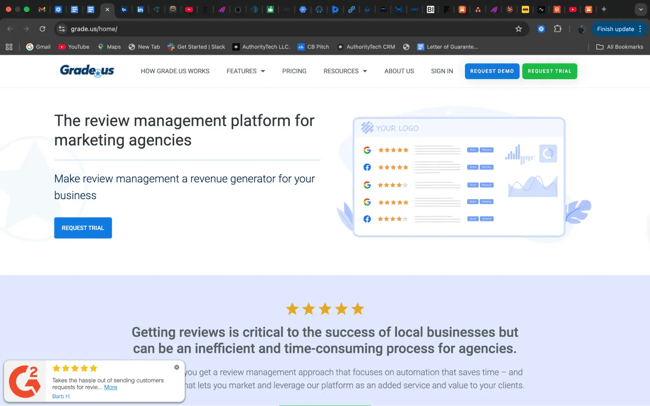
Task: Bookmark this page with the star icon
Action: (518, 29)
